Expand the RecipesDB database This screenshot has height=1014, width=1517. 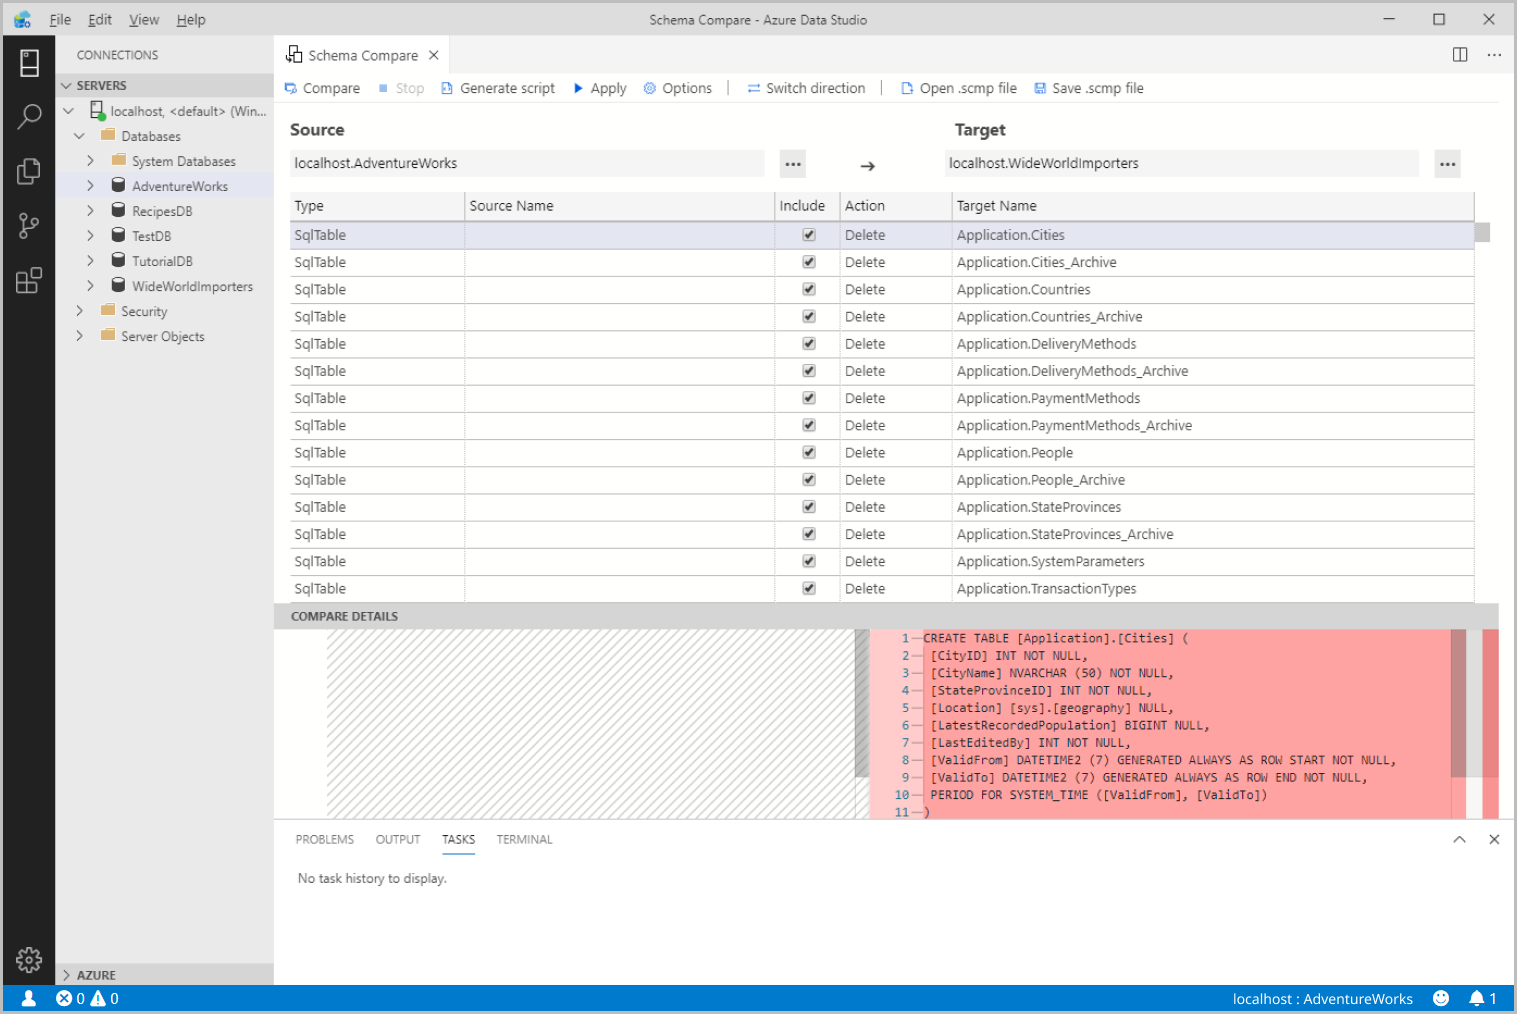pos(90,211)
